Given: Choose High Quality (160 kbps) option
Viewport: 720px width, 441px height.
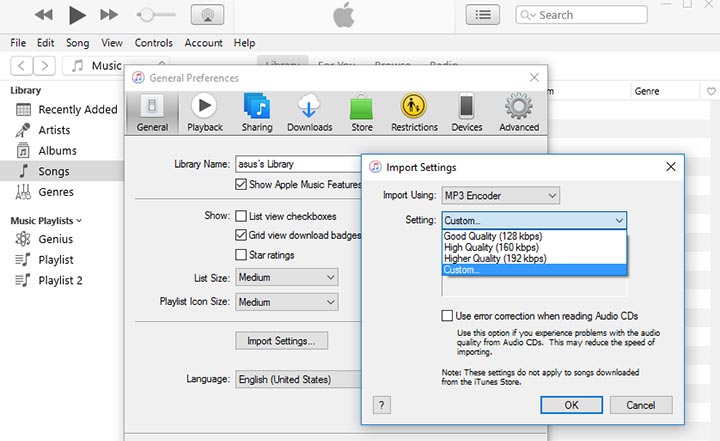Looking at the screenshot, I should click(x=534, y=247).
